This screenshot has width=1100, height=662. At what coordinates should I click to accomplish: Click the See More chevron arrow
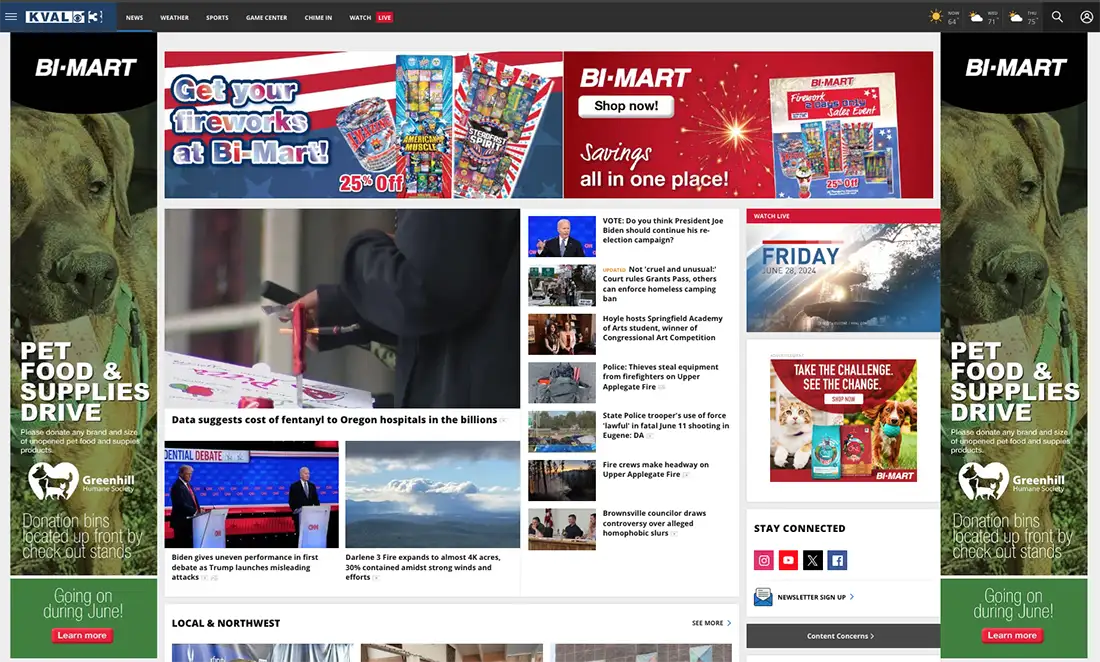coord(729,623)
